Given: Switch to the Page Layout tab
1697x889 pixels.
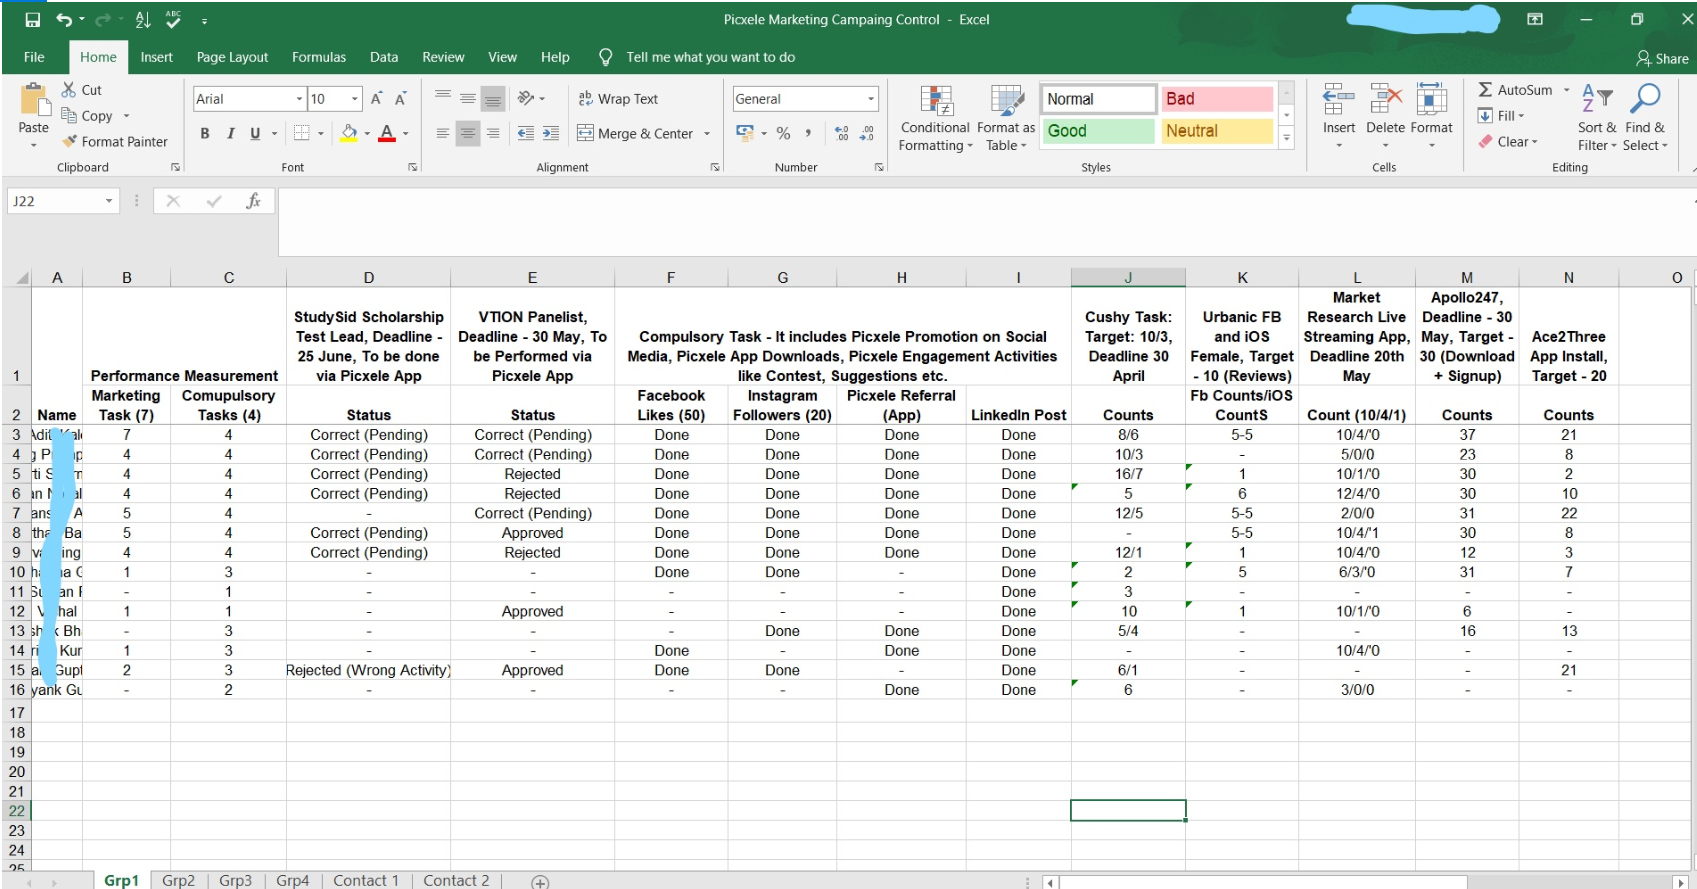Looking at the screenshot, I should [x=232, y=57].
